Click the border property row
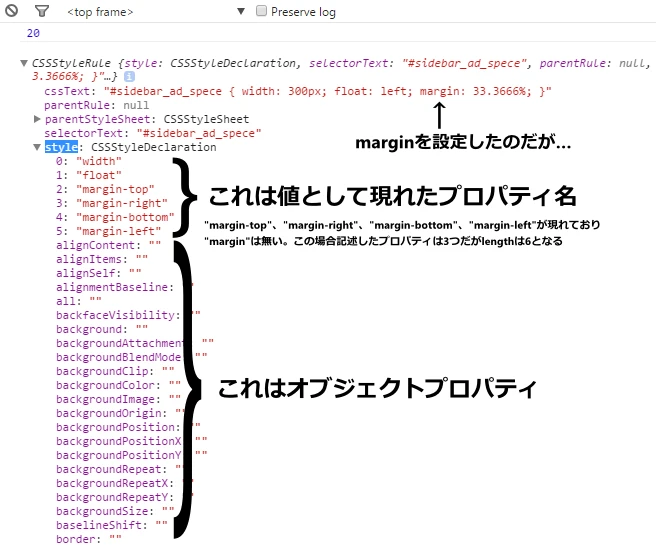This screenshot has height=547, width=656. [89, 539]
